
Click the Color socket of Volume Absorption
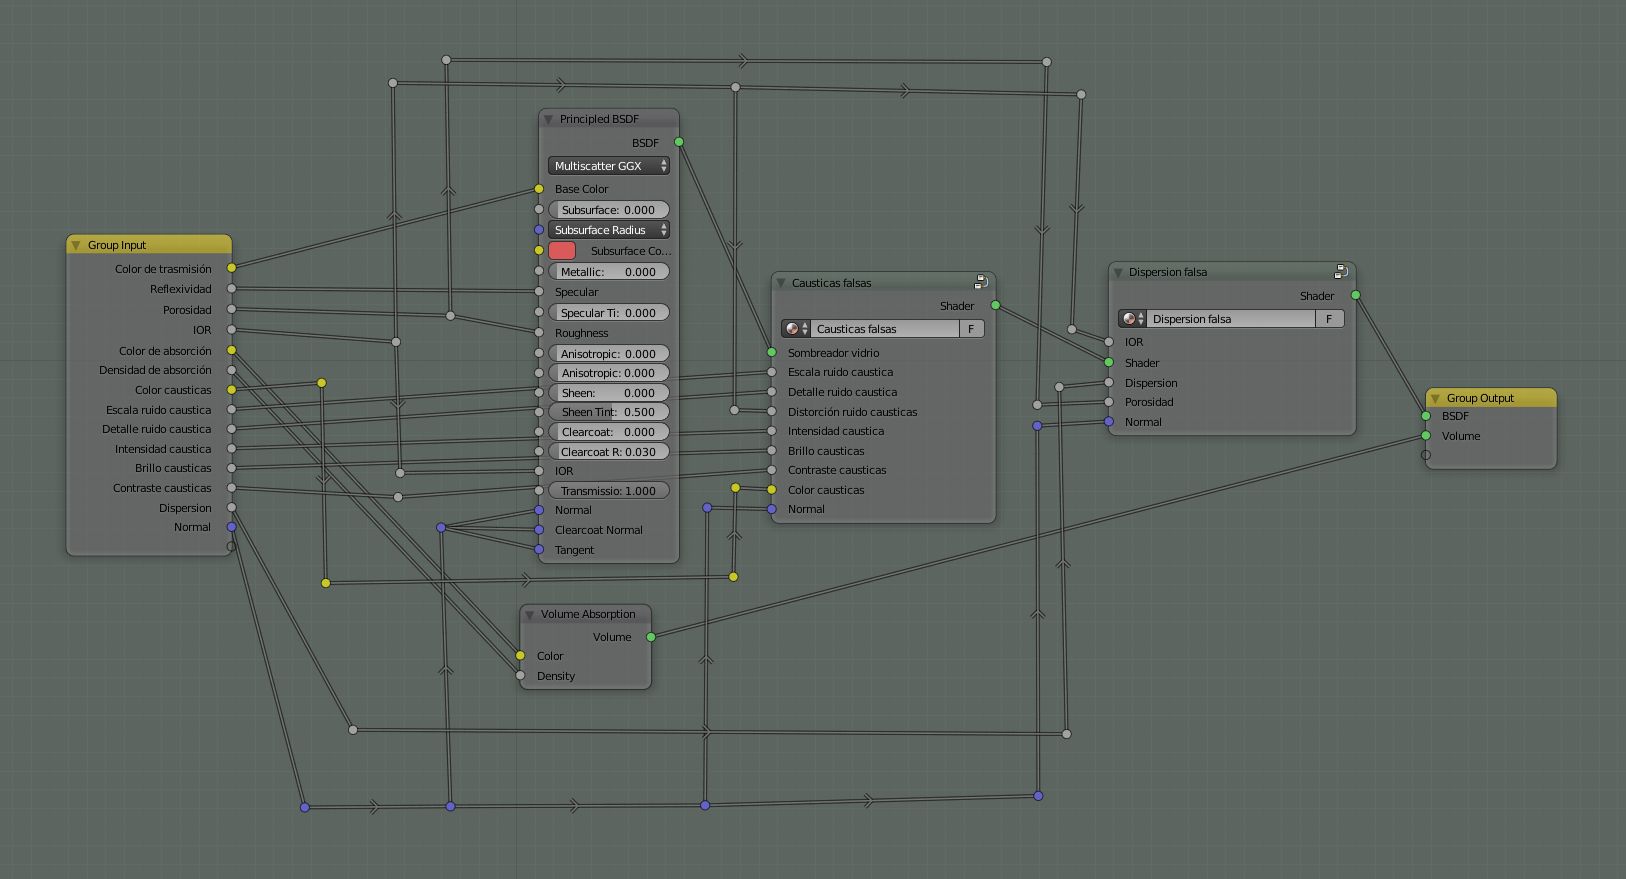click(520, 656)
